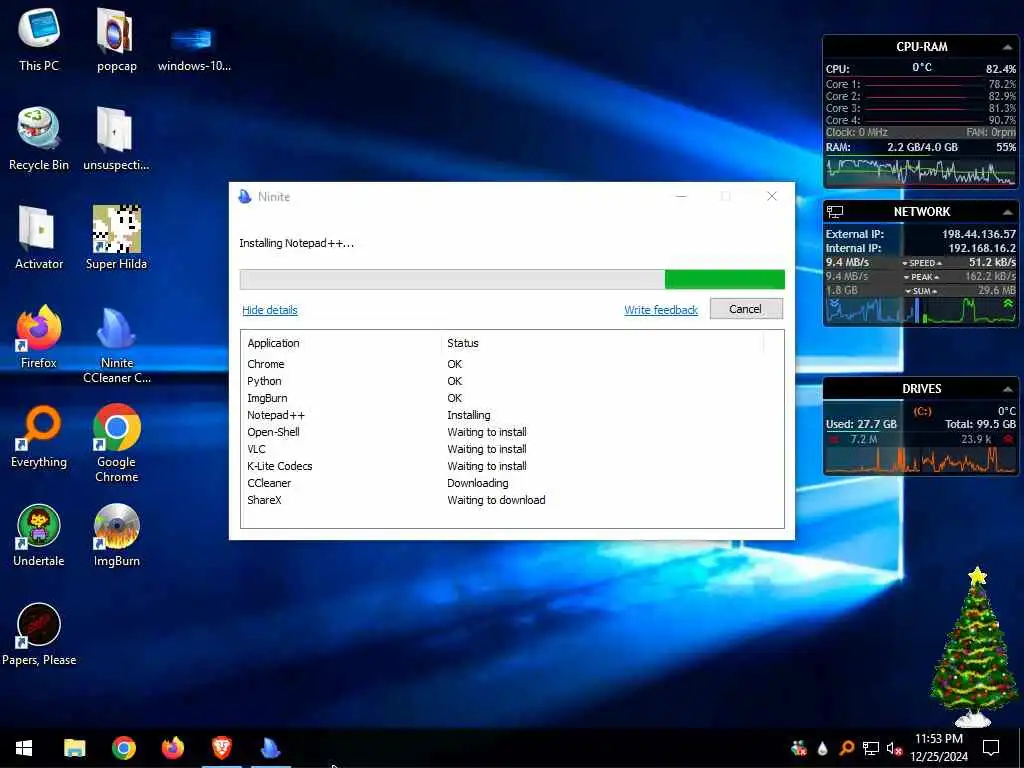Click the green installation progress bar
The image size is (1024, 768).
click(x=512, y=280)
